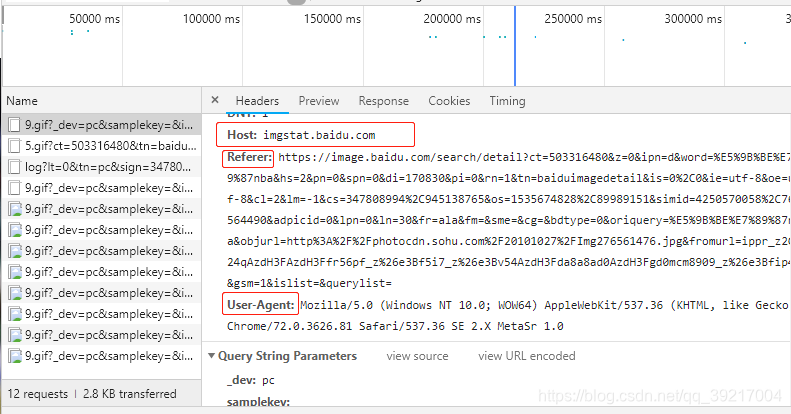Click Chrome/72.0.3626.81 user agent line
791x414 pixels.
pos(395,326)
